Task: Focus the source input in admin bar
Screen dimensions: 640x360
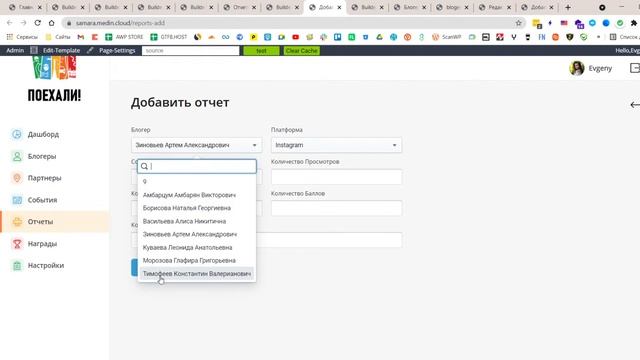Action: (x=191, y=51)
